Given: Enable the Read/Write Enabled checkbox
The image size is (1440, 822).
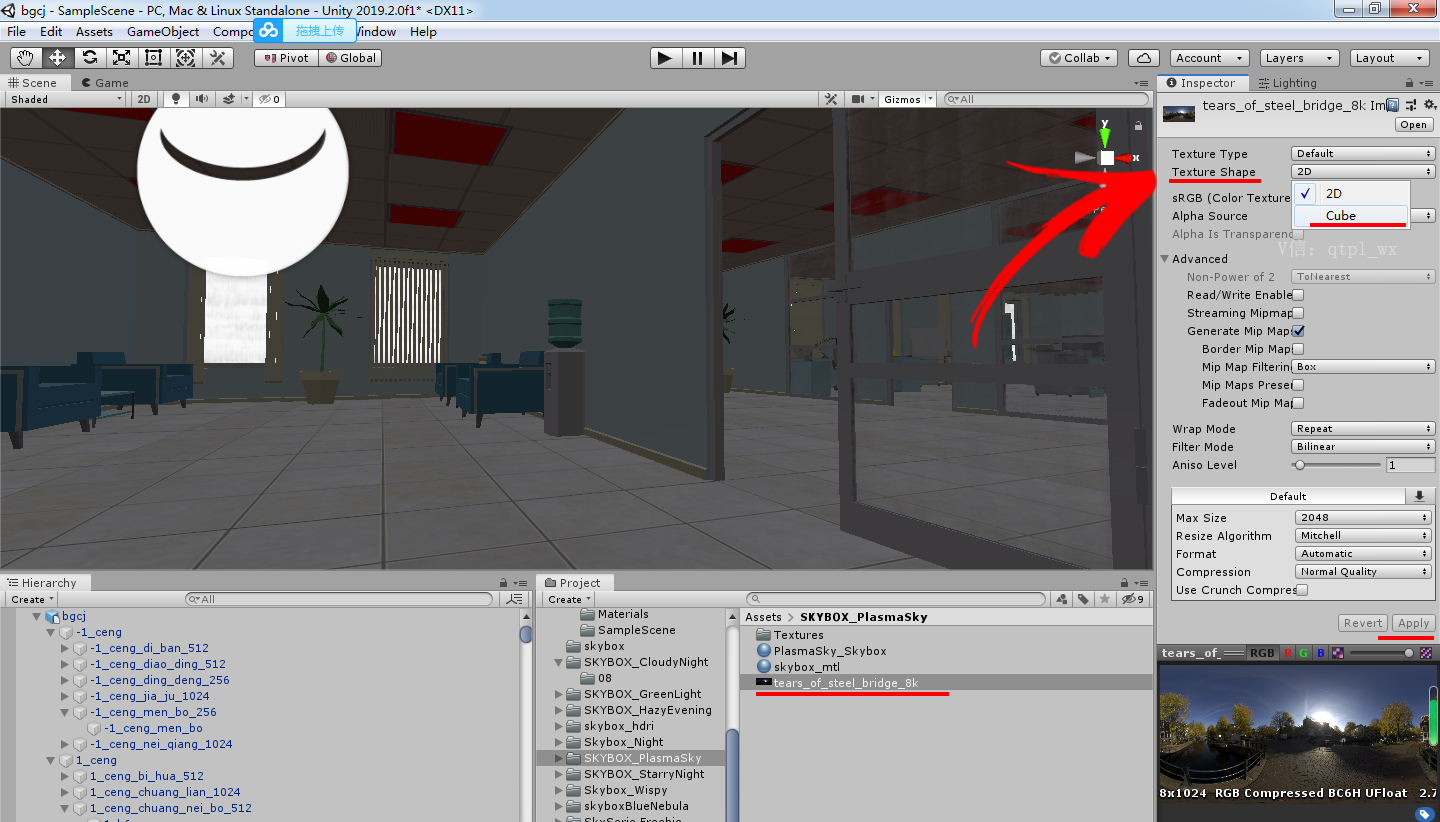Looking at the screenshot, I should [1298, 295].
